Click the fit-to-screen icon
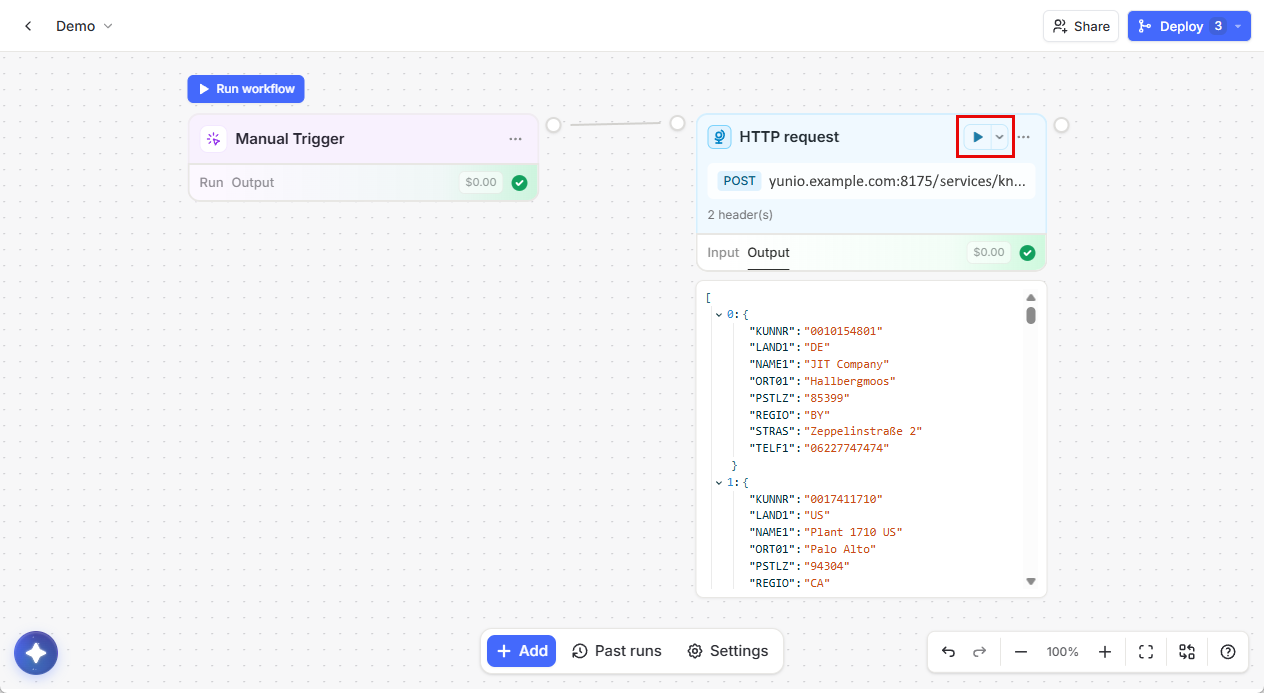1264x693 pixels. [x=1146, y=652]
